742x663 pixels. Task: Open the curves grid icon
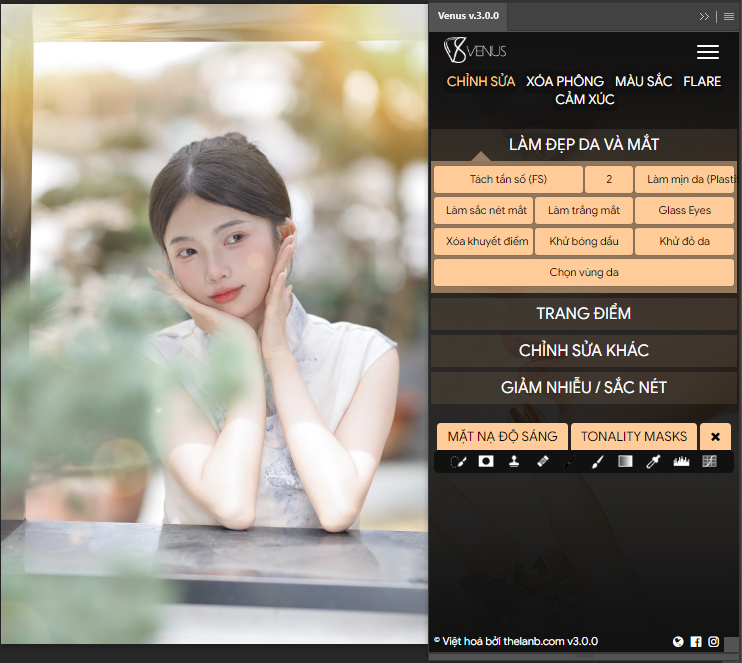709,462
